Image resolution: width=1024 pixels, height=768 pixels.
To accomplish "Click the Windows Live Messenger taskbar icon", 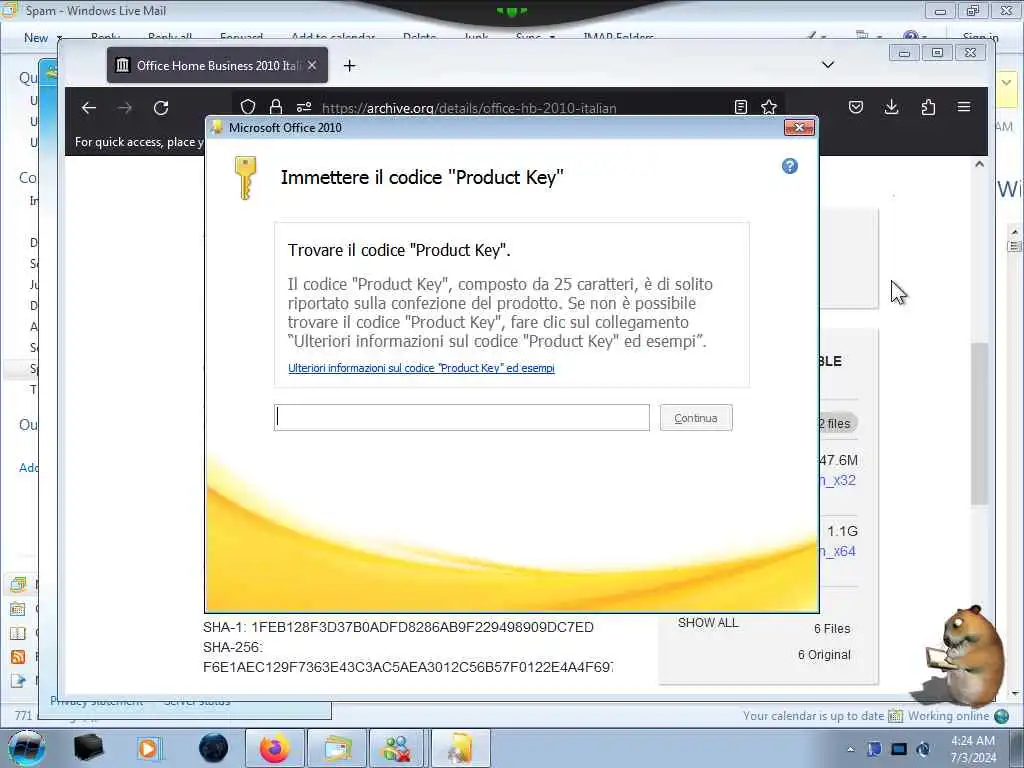I will pos(397,748).
